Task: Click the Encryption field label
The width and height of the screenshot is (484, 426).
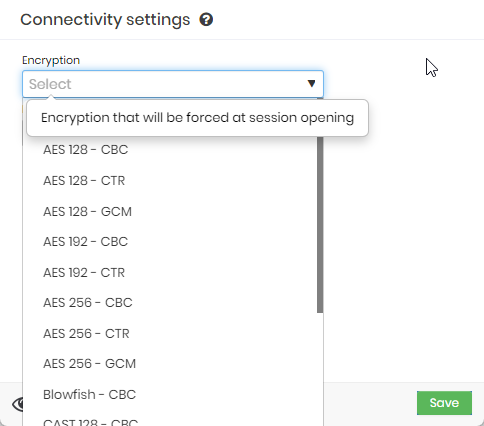Action: (x=51, y=60)
